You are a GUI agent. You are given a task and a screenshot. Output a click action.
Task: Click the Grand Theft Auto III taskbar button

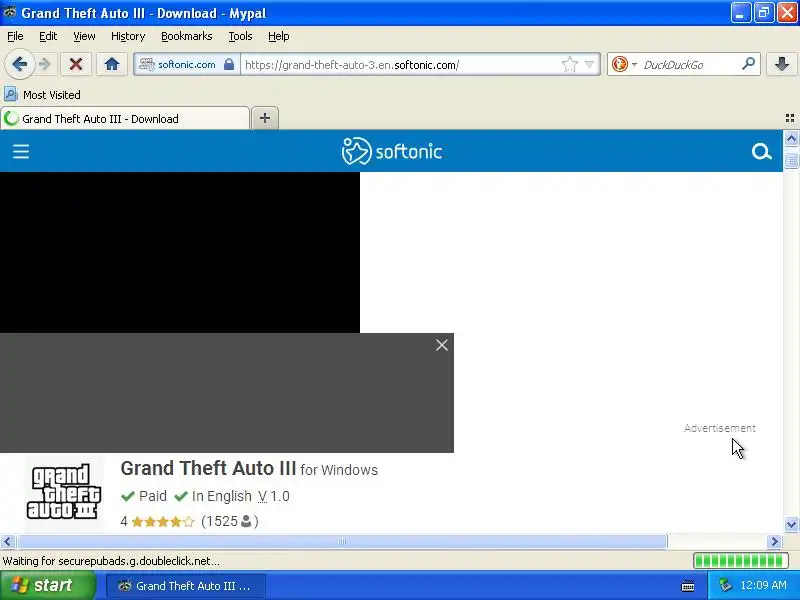tap(186, 586)
